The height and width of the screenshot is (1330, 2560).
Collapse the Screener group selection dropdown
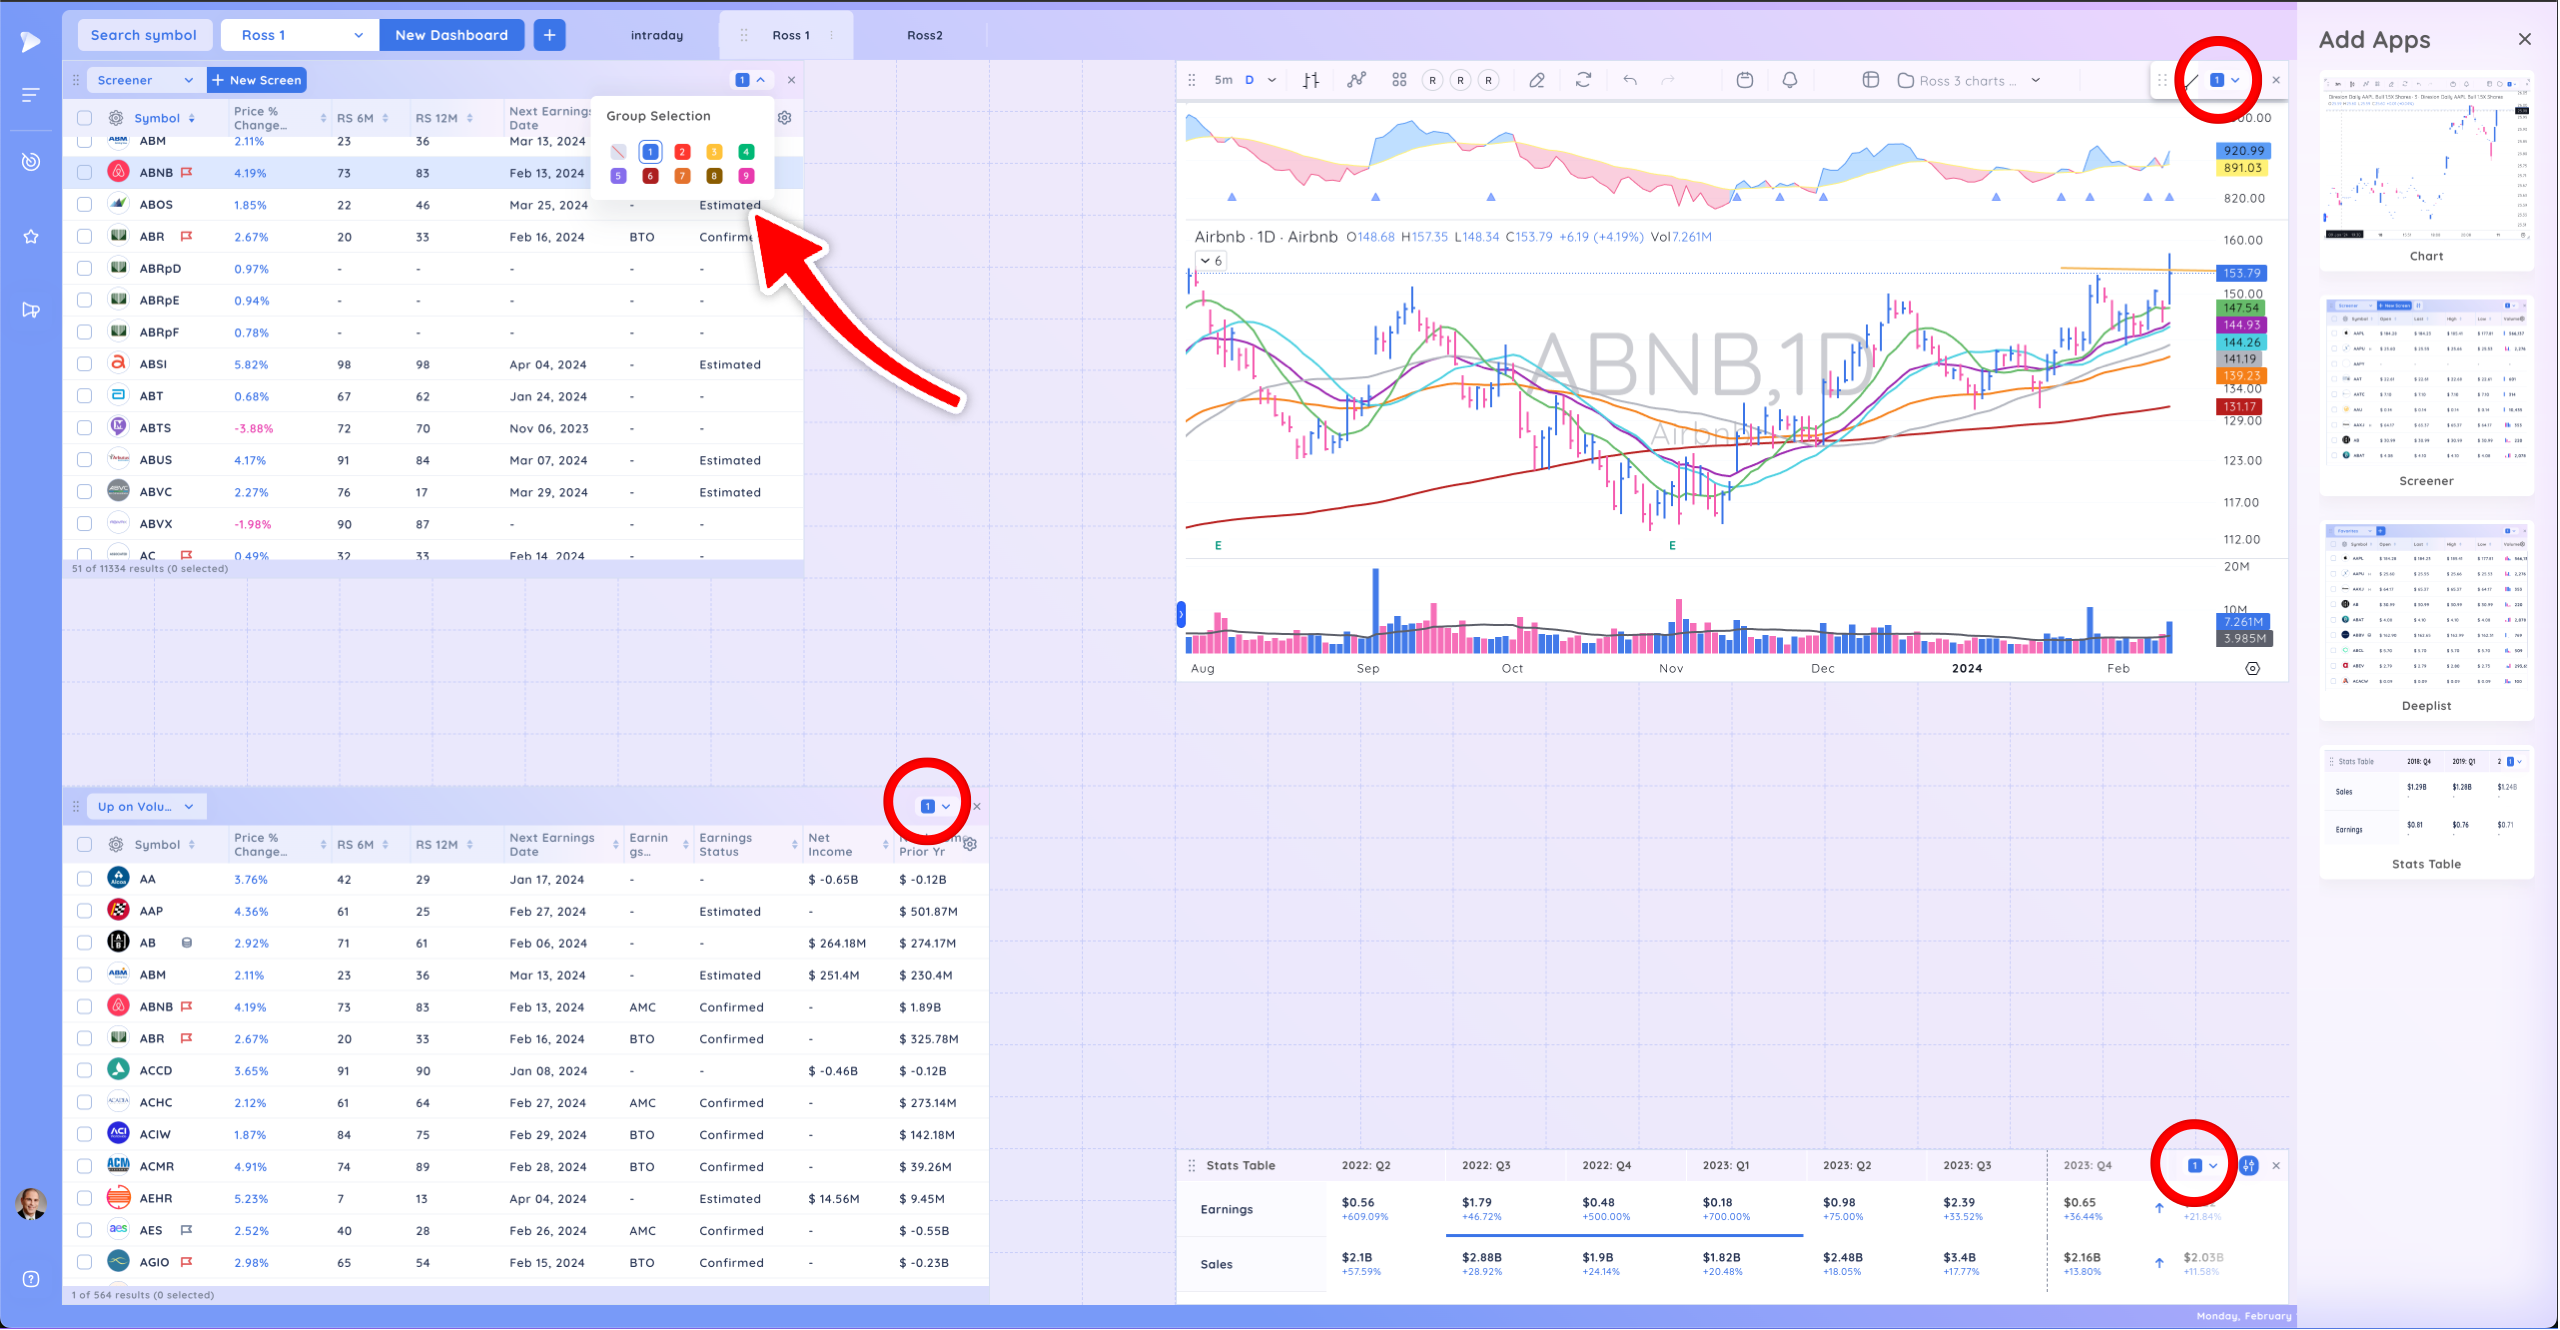[x=751, y=80]
